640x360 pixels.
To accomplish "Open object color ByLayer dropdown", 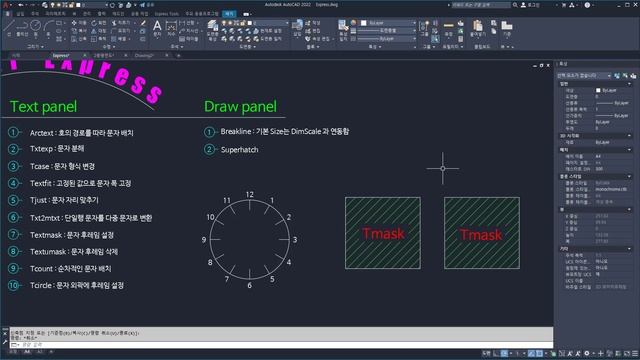I will click(x=388, y=23).
